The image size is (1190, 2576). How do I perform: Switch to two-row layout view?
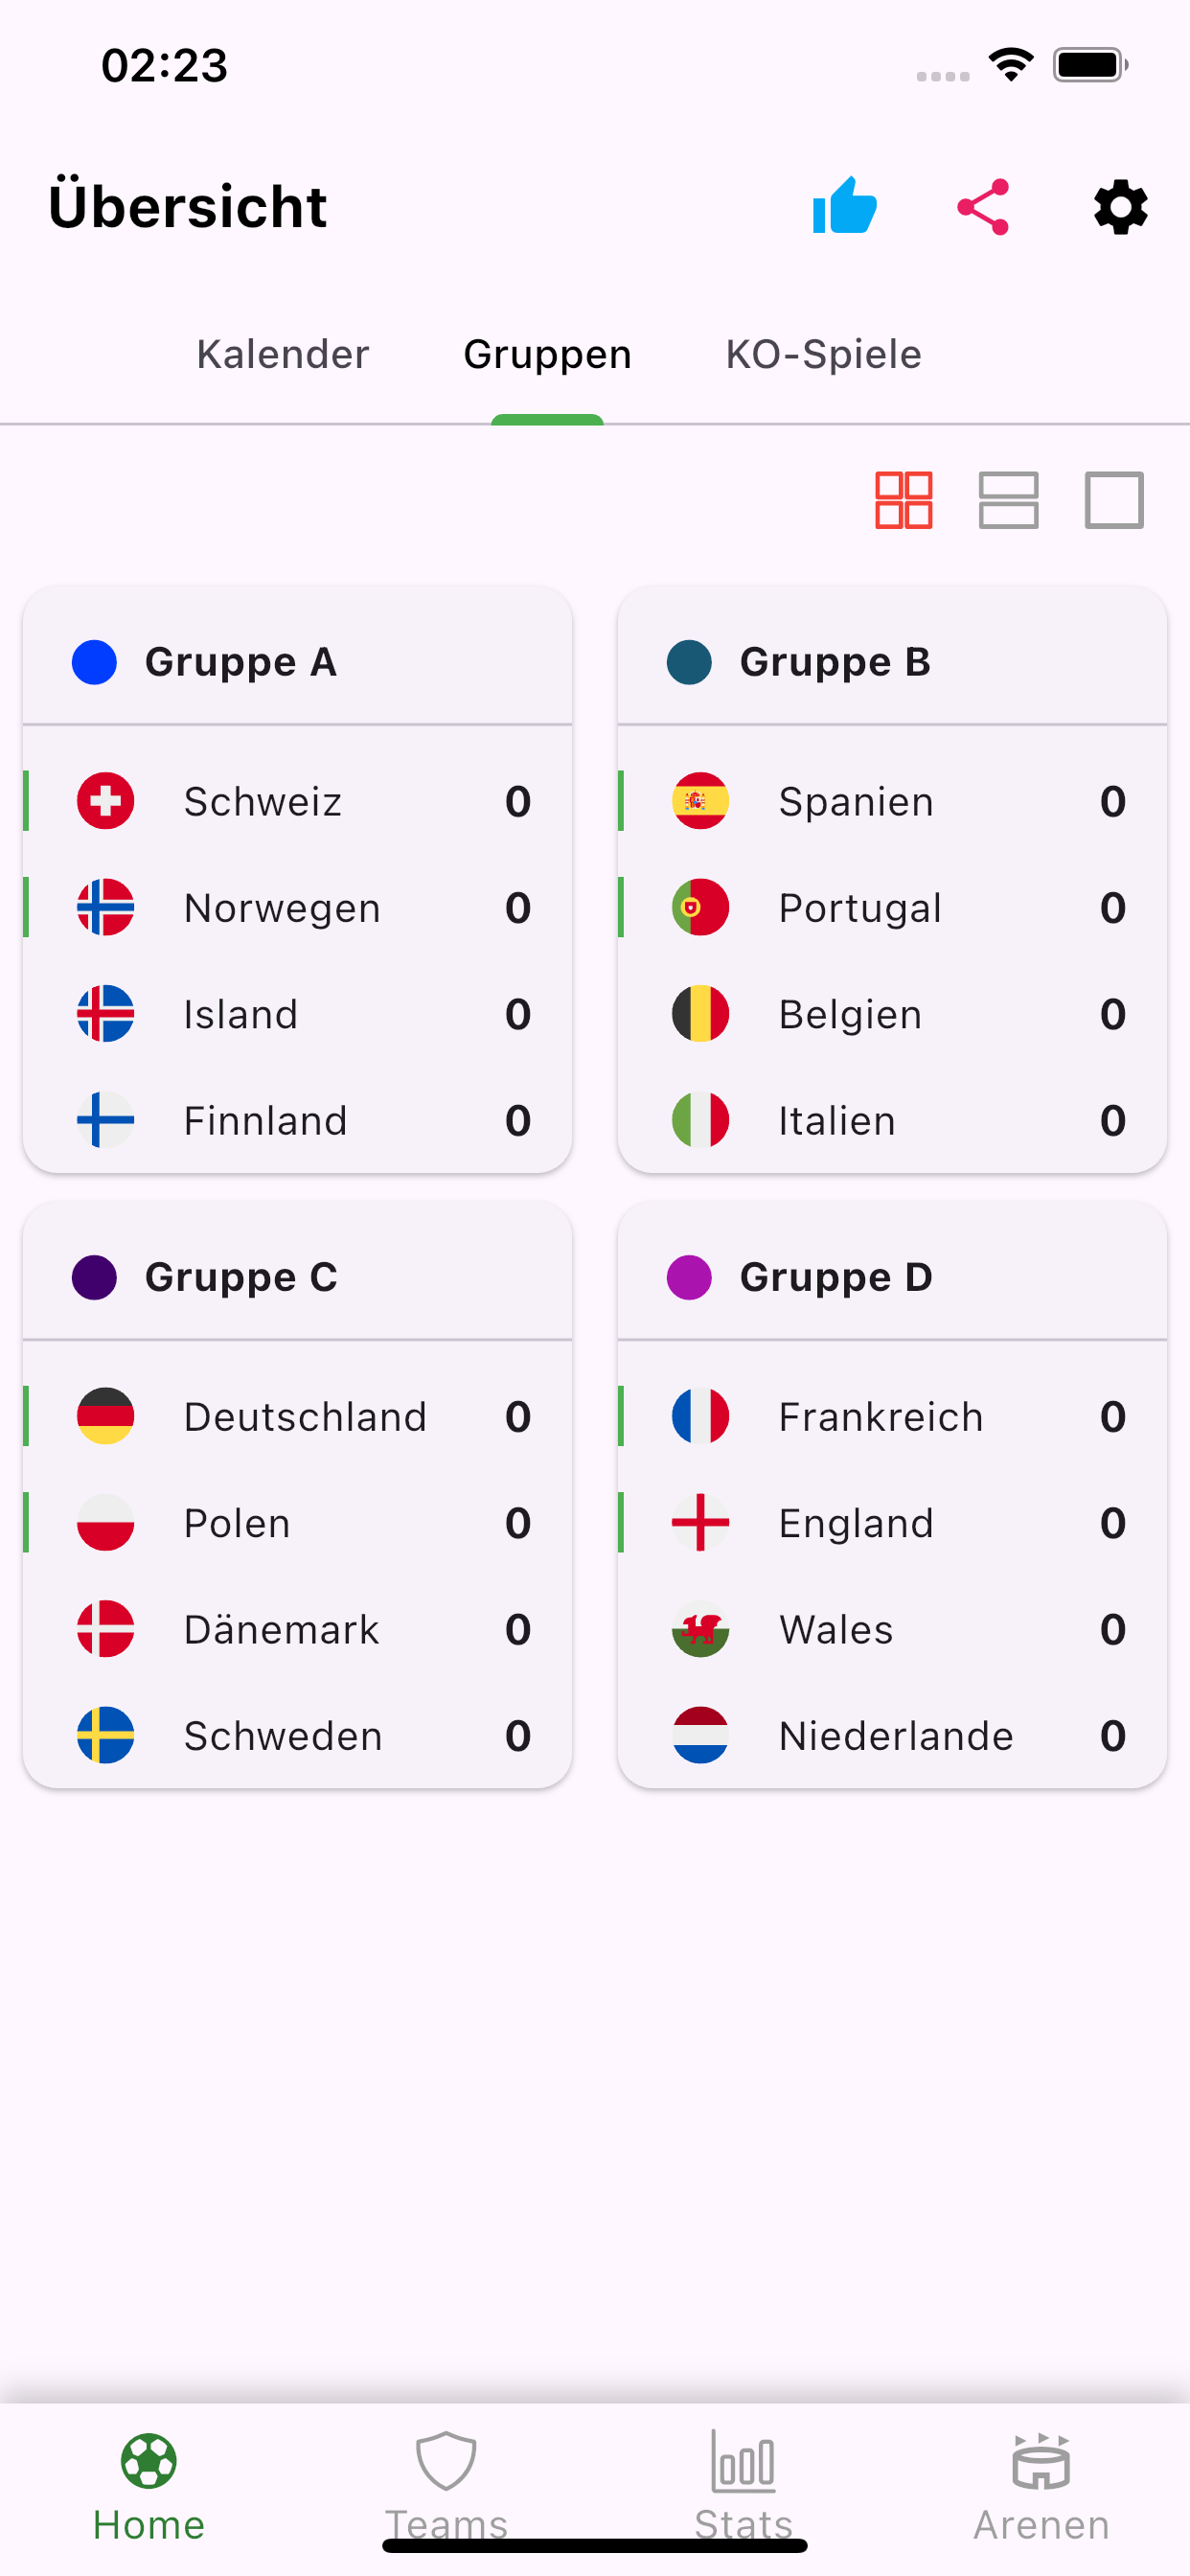pyautogui.click(x=1009, y=500)
